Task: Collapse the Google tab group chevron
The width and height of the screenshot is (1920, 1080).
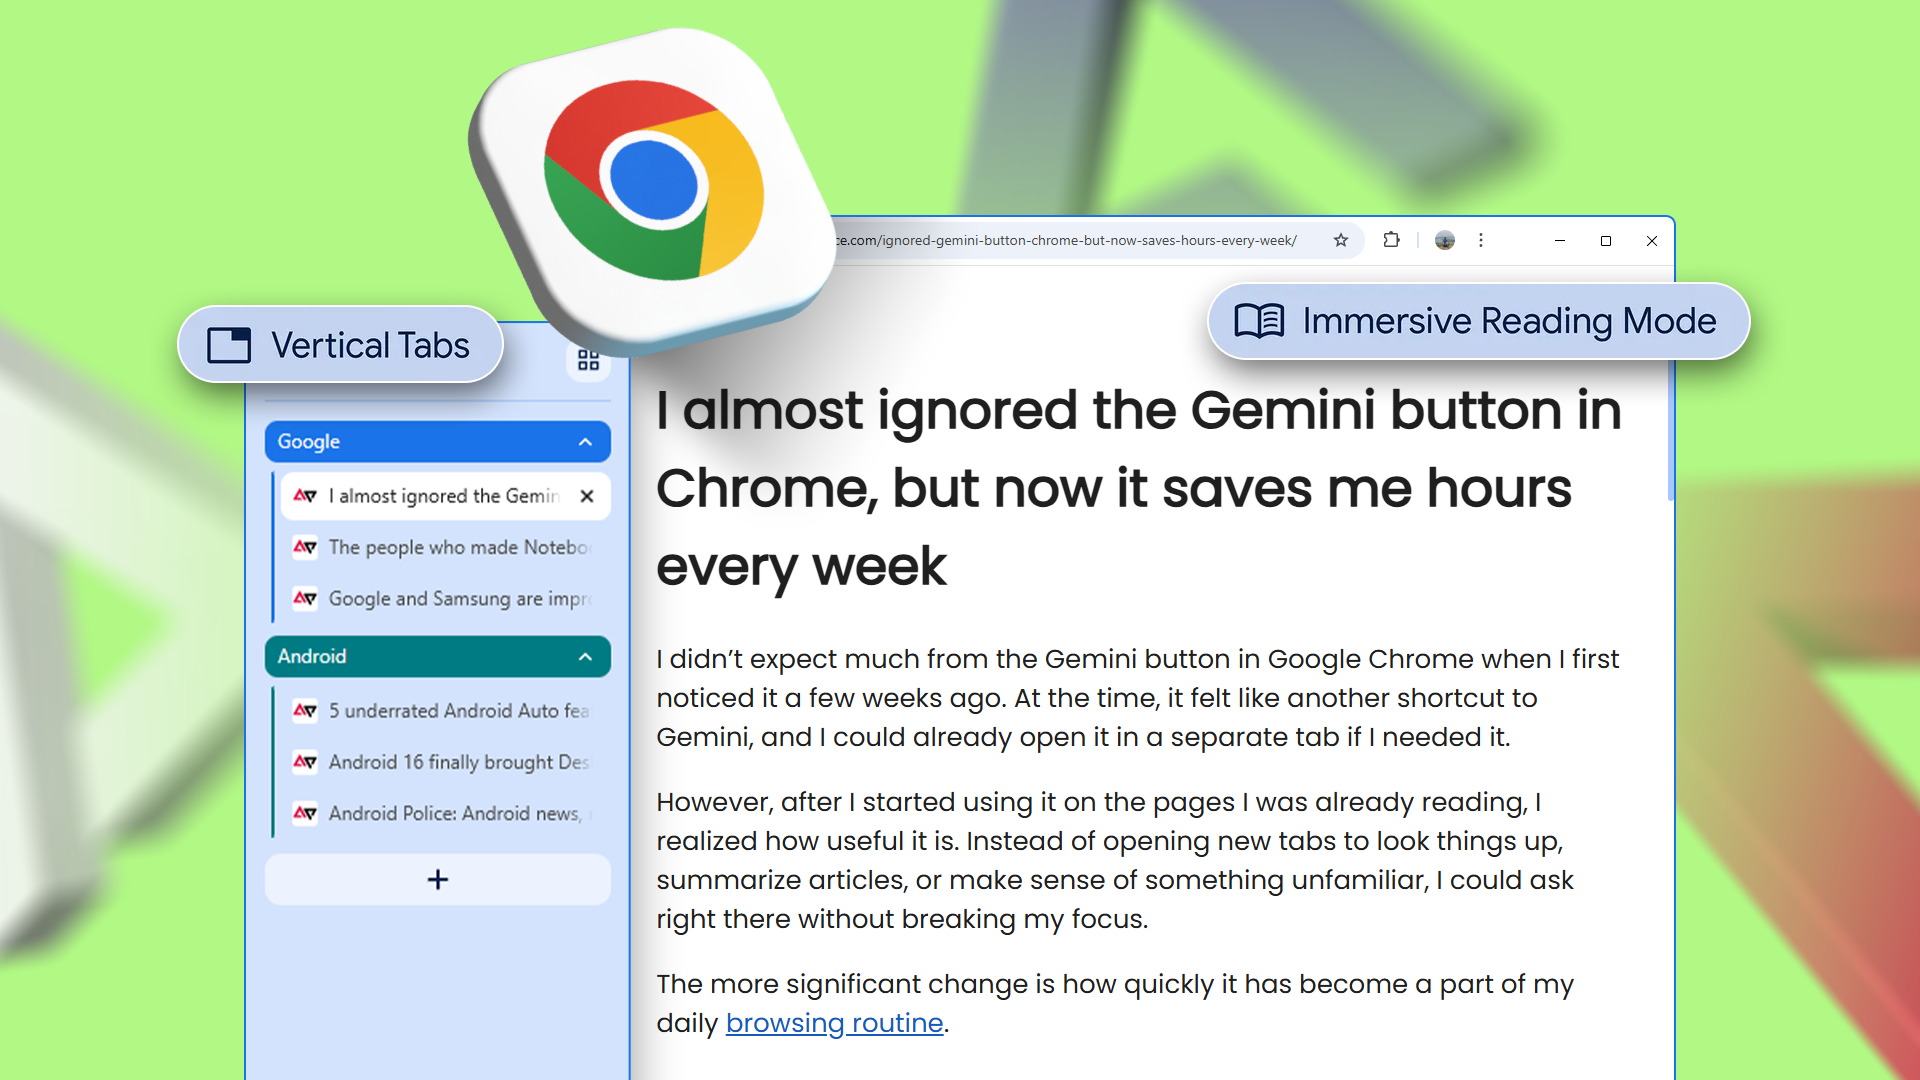Action: point(586,442)
